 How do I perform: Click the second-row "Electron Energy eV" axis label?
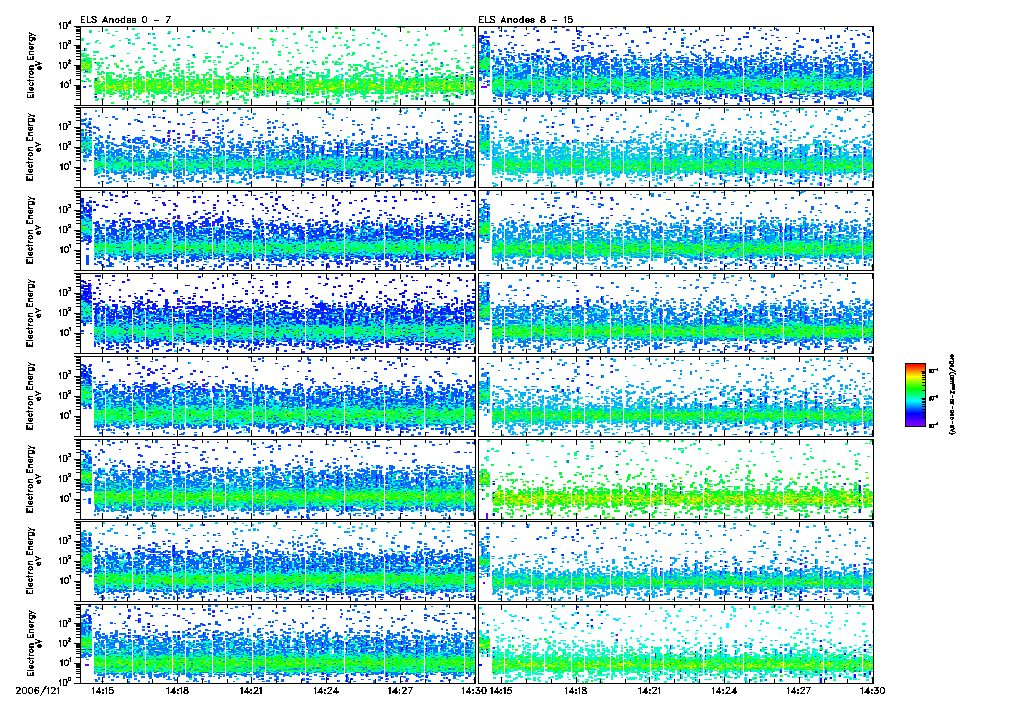[x=33, y=148]
